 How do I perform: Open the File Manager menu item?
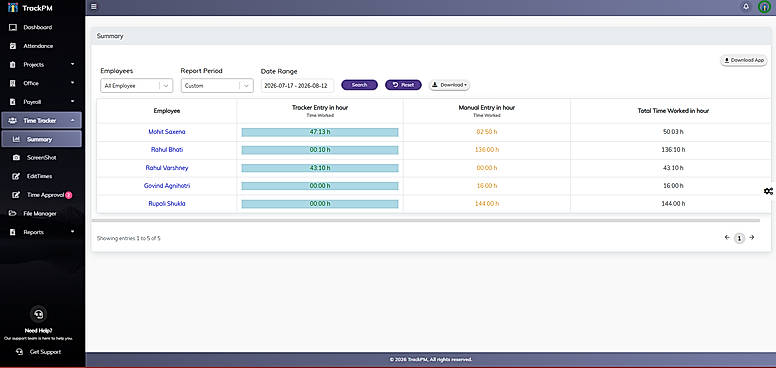coord(41,214)
